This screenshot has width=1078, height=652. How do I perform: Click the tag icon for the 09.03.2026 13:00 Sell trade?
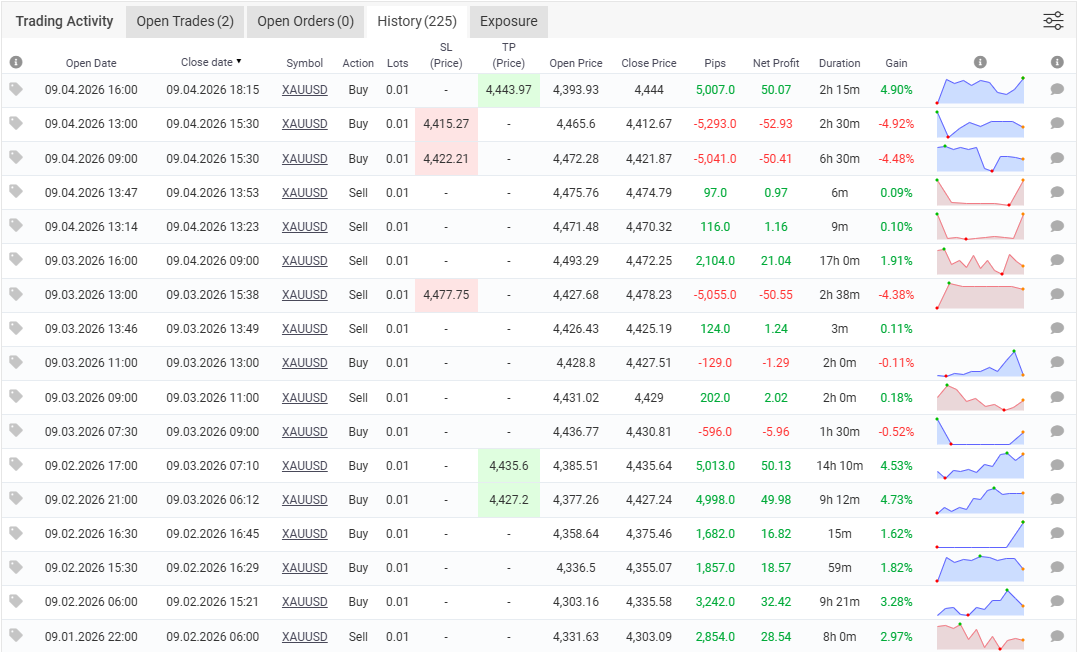(16, 294)
